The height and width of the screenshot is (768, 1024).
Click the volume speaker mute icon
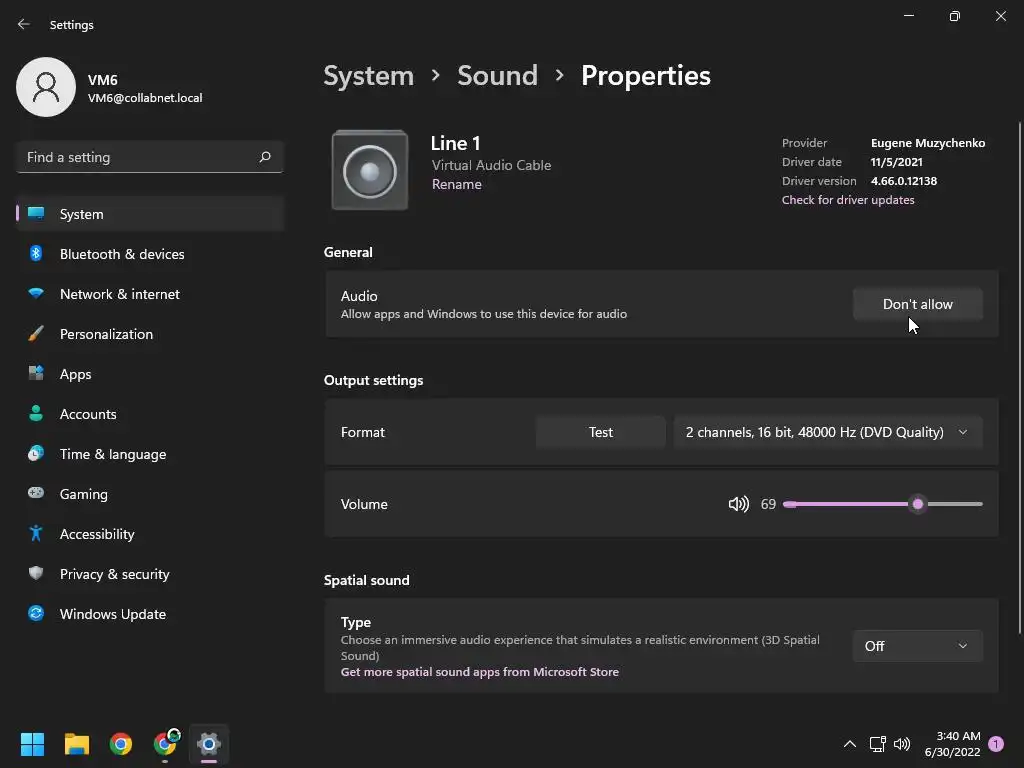click(x=738, y=504)
